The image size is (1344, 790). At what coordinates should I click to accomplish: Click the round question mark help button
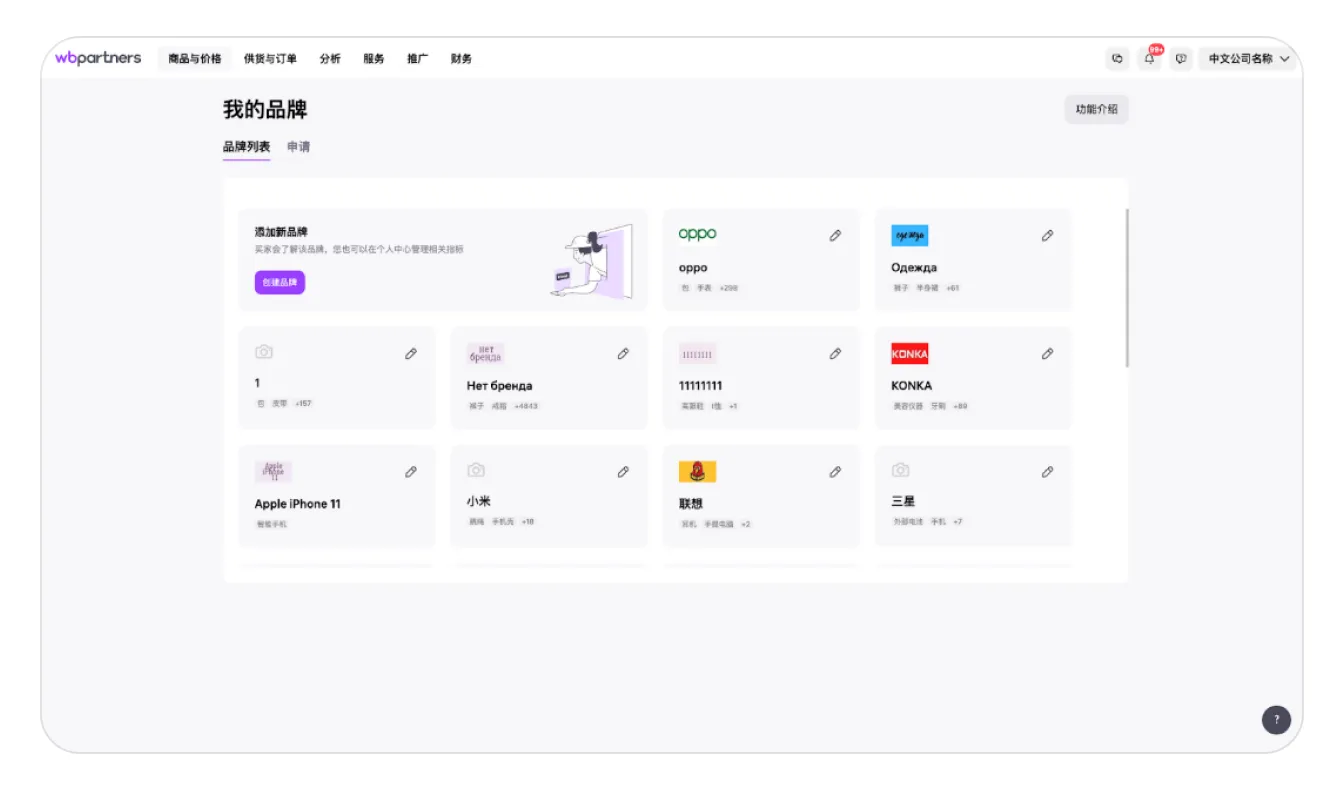pos(1276,719)
